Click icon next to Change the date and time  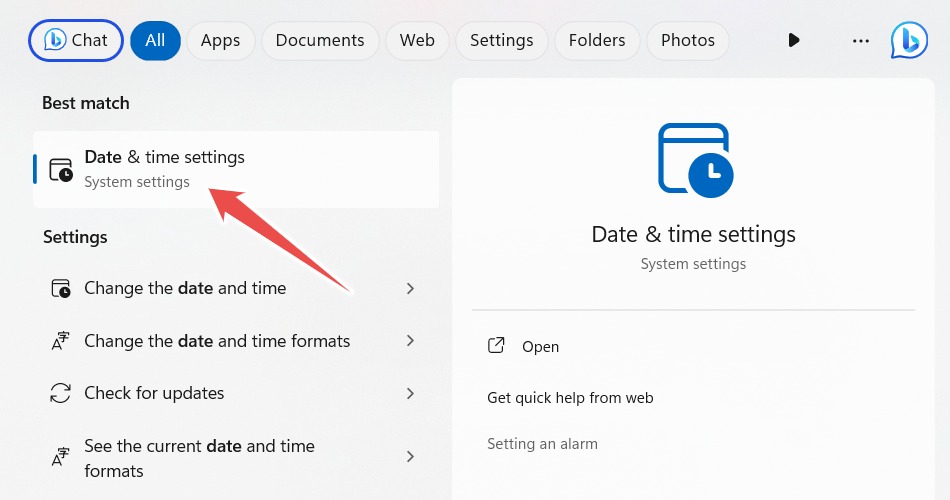[x=61, y=288]
